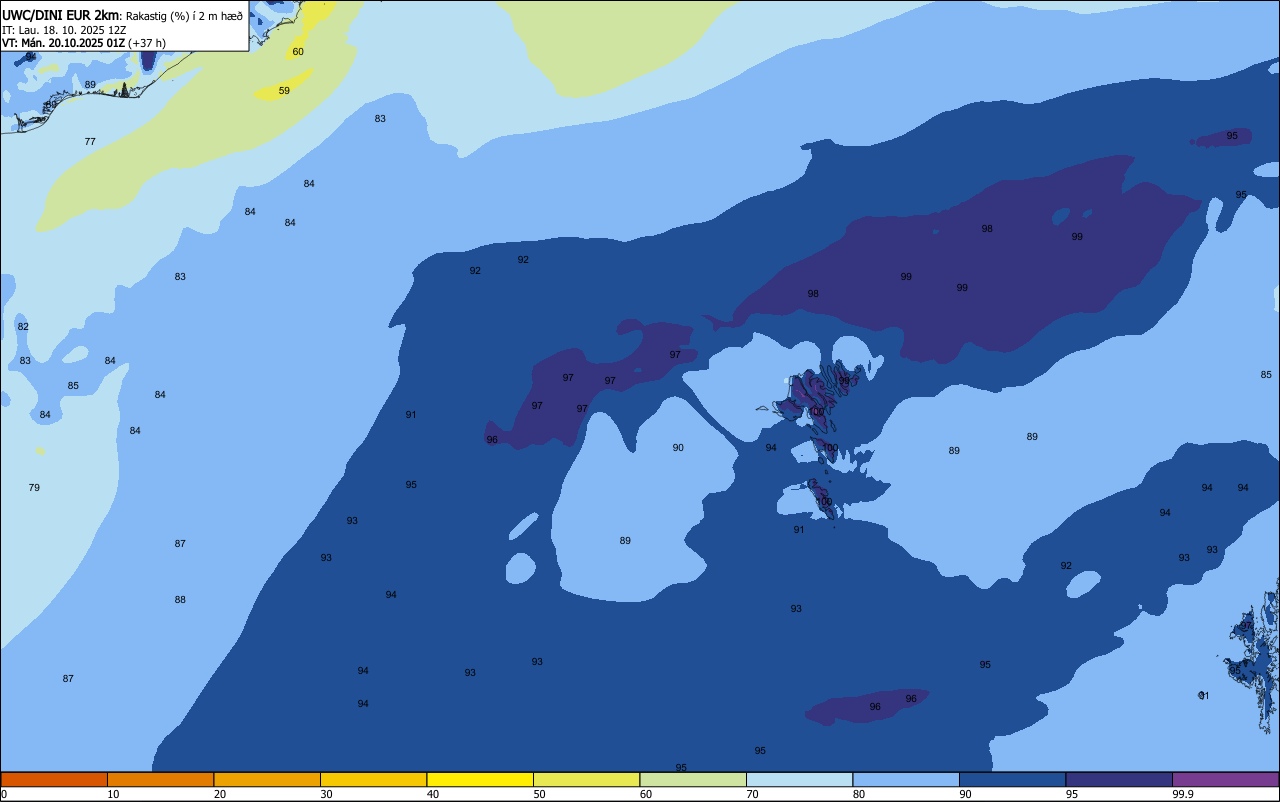This screenshot has height=802, width=1280.
Task: Select the light blue 80–90 legend swatch
Action: (906, 779)
